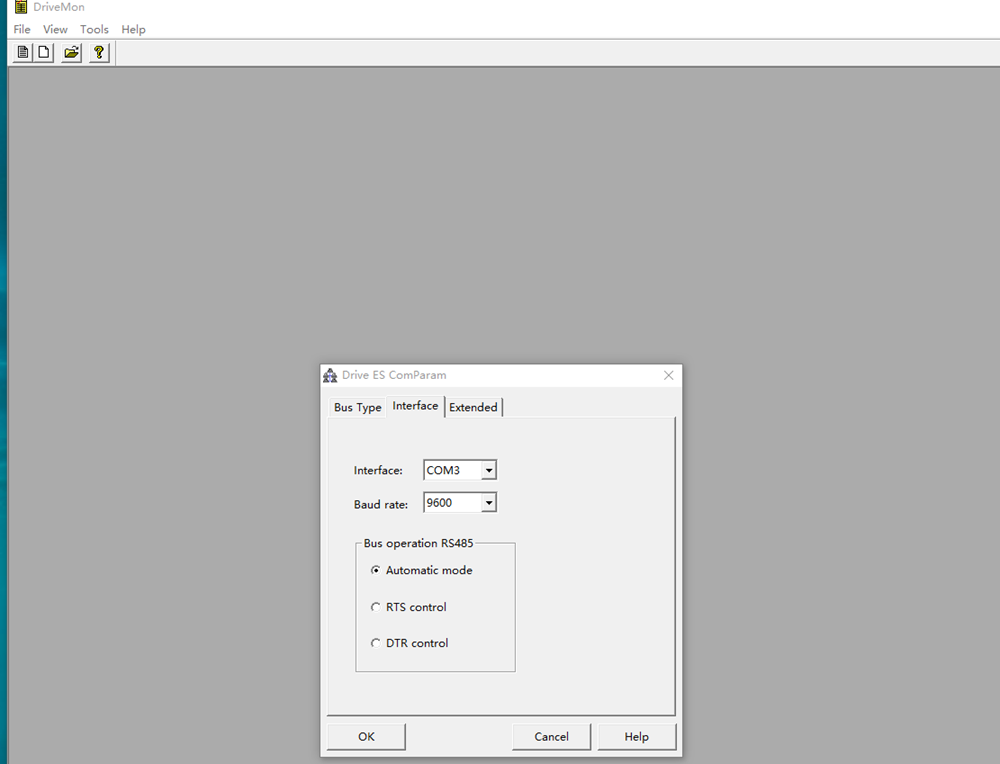1000x764 pixels.
Task: Click the blank page toolbar icon
Action: (44, 53)
